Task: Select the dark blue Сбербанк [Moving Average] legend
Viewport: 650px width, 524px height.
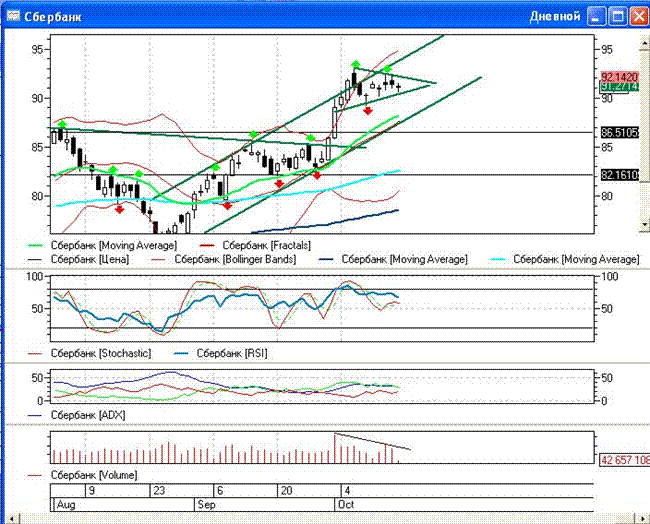Action: coord(393,260)
